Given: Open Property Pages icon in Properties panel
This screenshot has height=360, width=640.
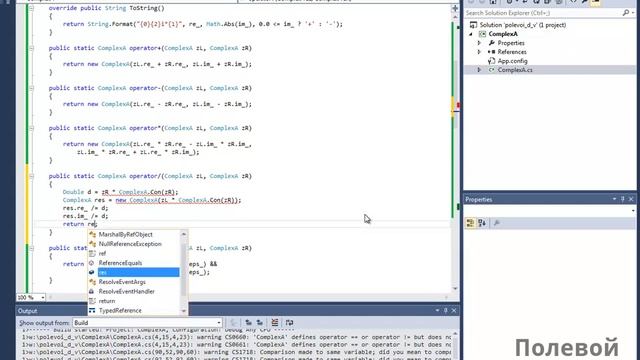Looking at the screenshot, I should (x=497, y=223).
